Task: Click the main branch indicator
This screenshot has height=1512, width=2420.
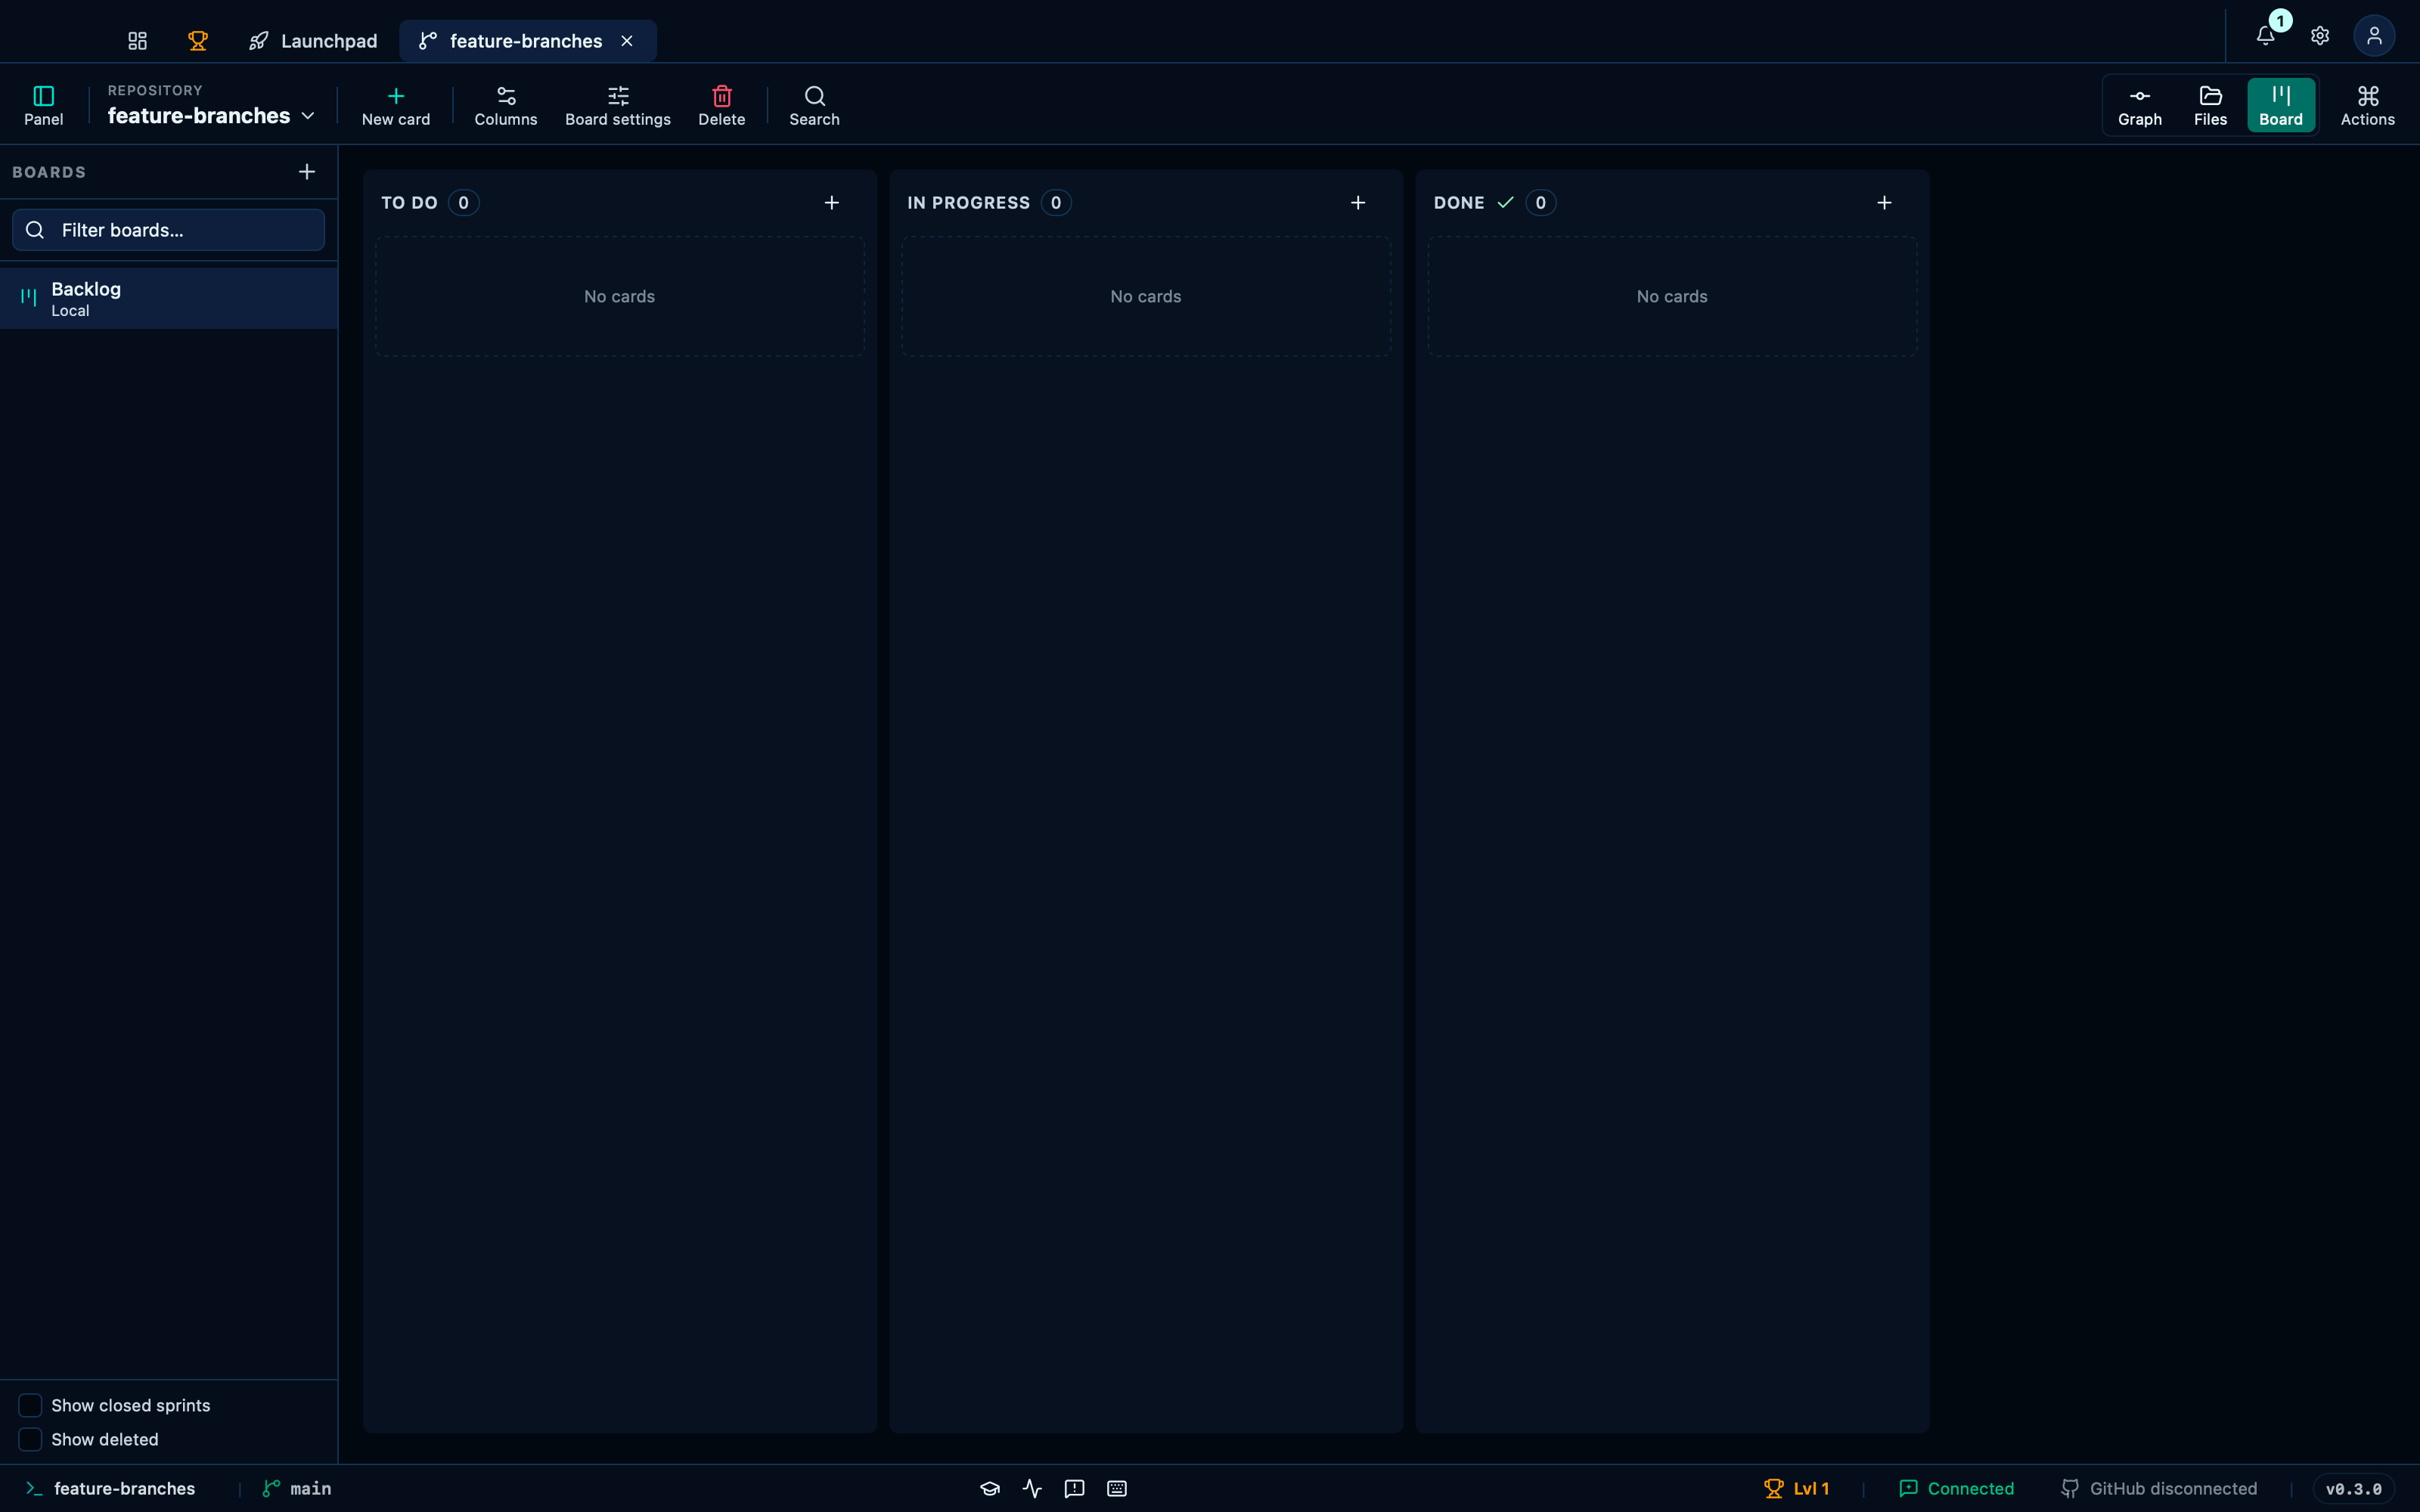Action: click(x=297, y=1488)
